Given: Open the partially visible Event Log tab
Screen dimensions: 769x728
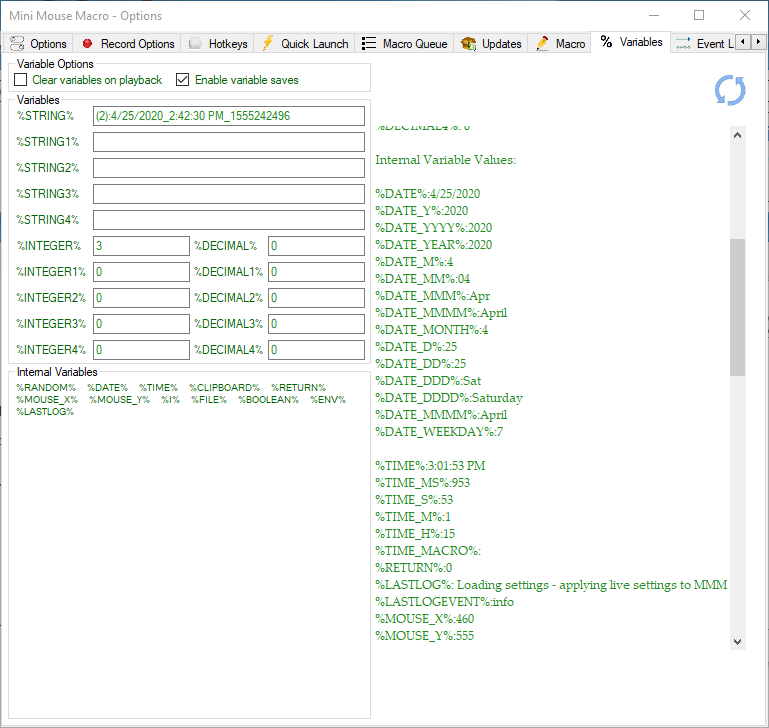Looking at the screenshot, I should click(x=702, y=44).
